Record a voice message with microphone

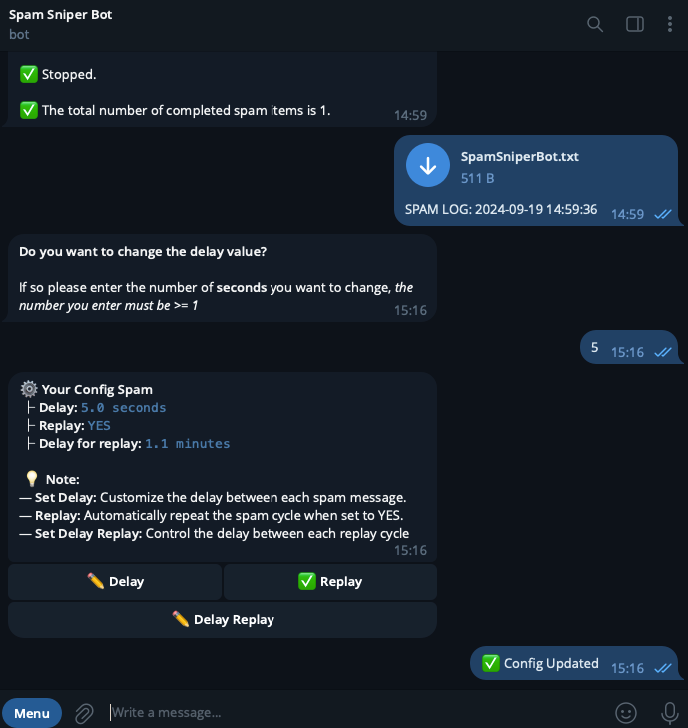point(670,713)
